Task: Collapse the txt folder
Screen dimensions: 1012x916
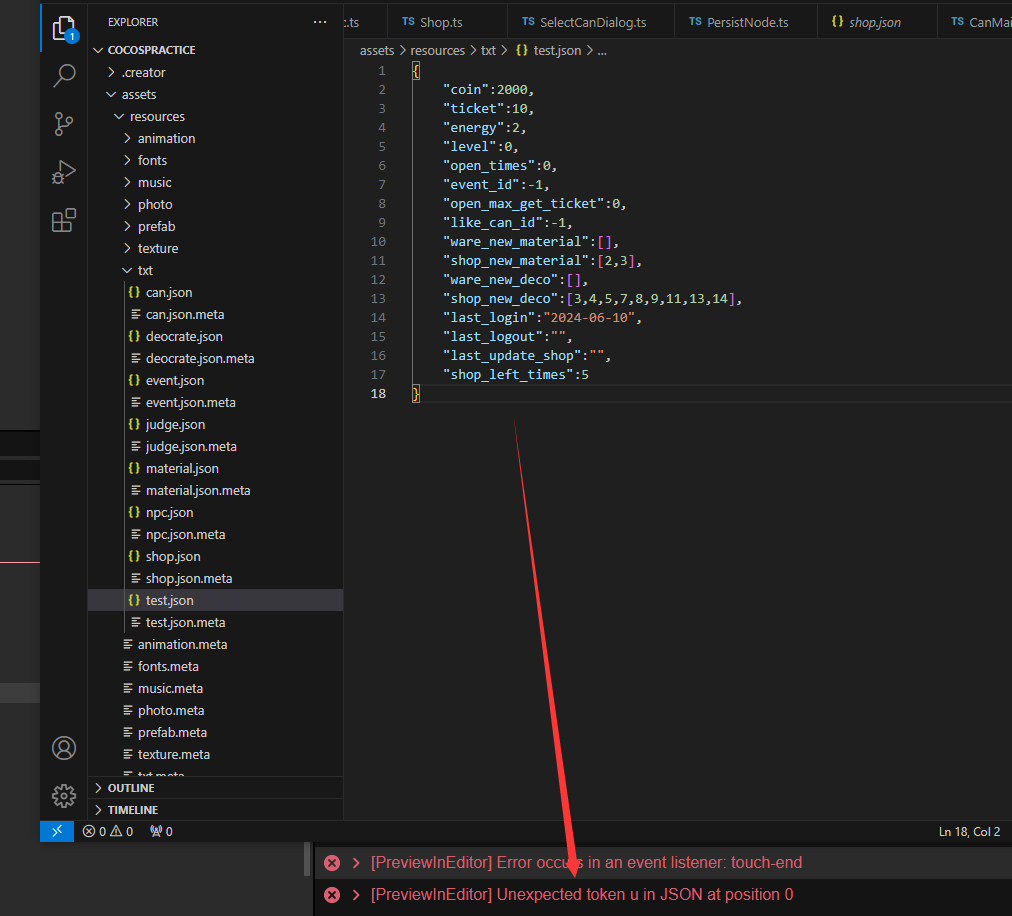Action: coord(127,270)
